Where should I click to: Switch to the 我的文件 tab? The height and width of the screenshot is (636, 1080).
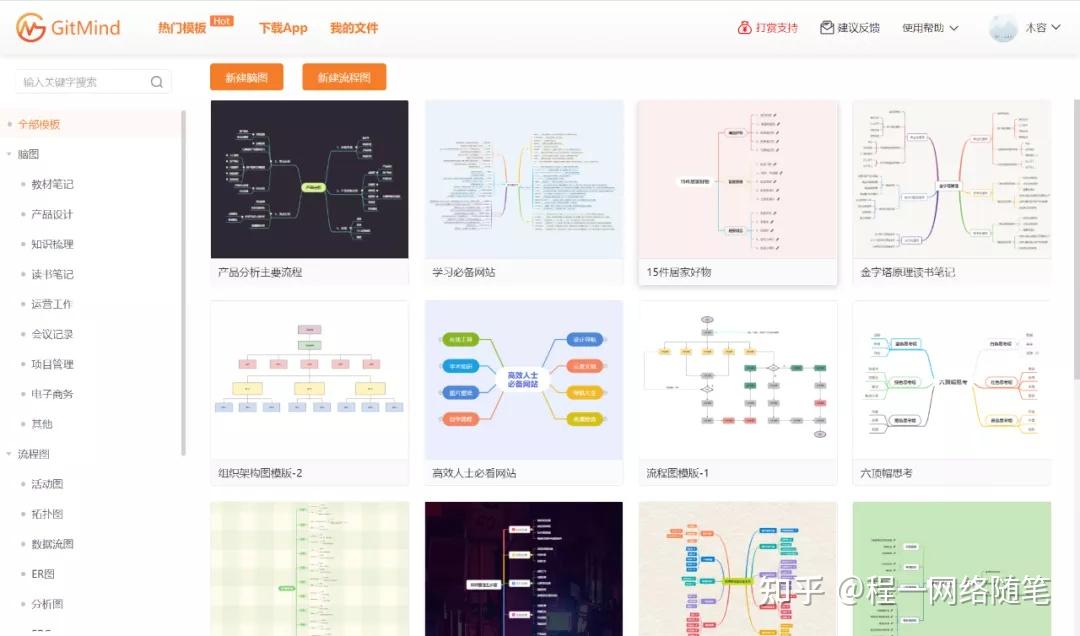pos(353,28)
